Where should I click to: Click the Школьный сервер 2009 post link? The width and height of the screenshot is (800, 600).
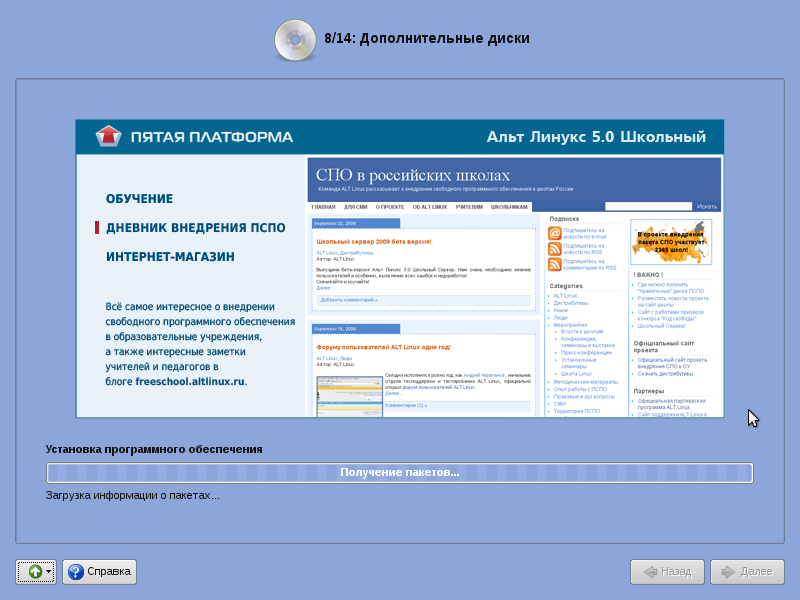coord(373,242)
